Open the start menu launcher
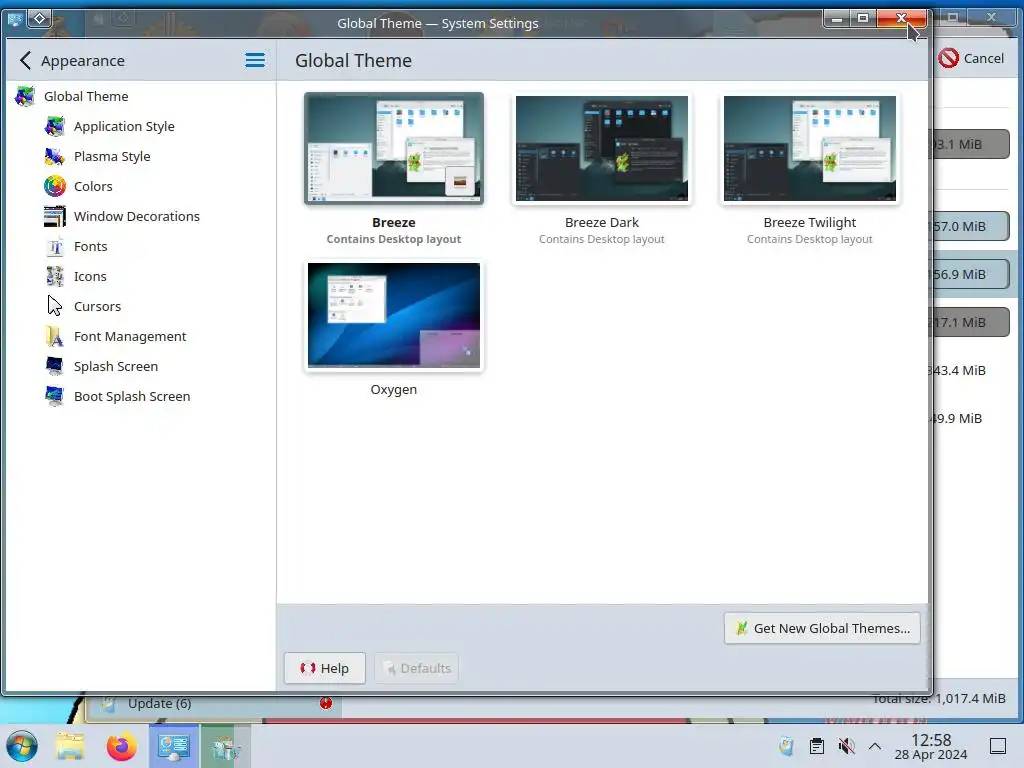Screen dimensions: 1024x768 tap(22, 746)
